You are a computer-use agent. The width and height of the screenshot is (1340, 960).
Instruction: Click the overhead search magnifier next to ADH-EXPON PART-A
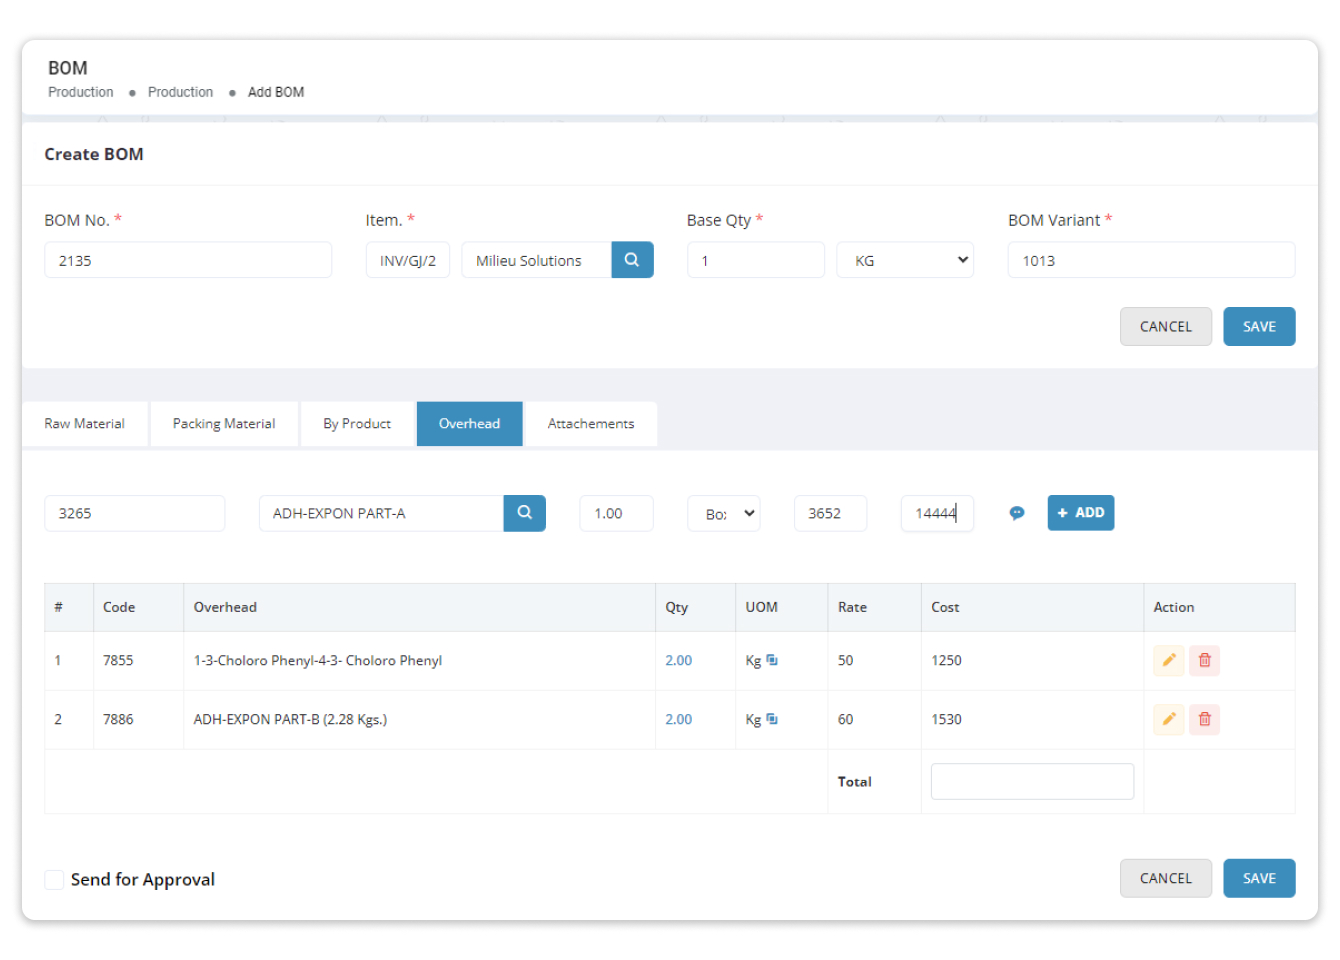click(524, 513)
